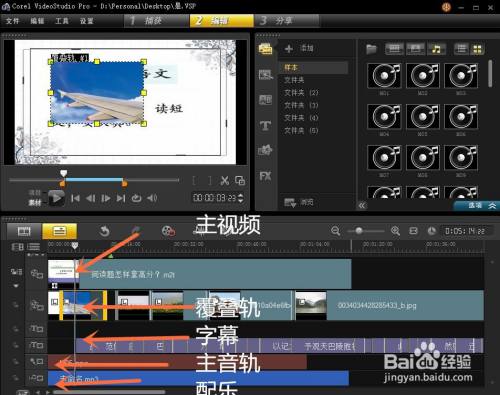Image resolution: width=500 pixels, height=395 pixels.
Task: Click the project duration clock icon
Action: click(x=431, y=231)
